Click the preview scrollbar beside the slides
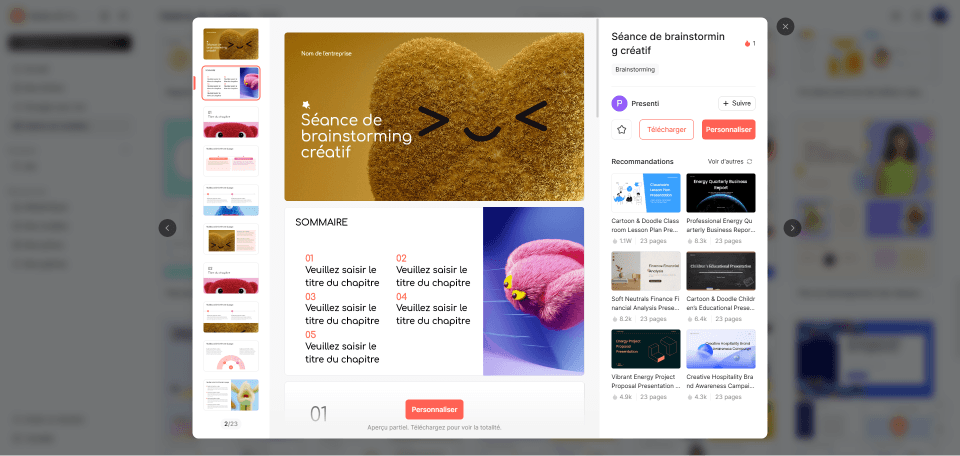 point(598,69)
